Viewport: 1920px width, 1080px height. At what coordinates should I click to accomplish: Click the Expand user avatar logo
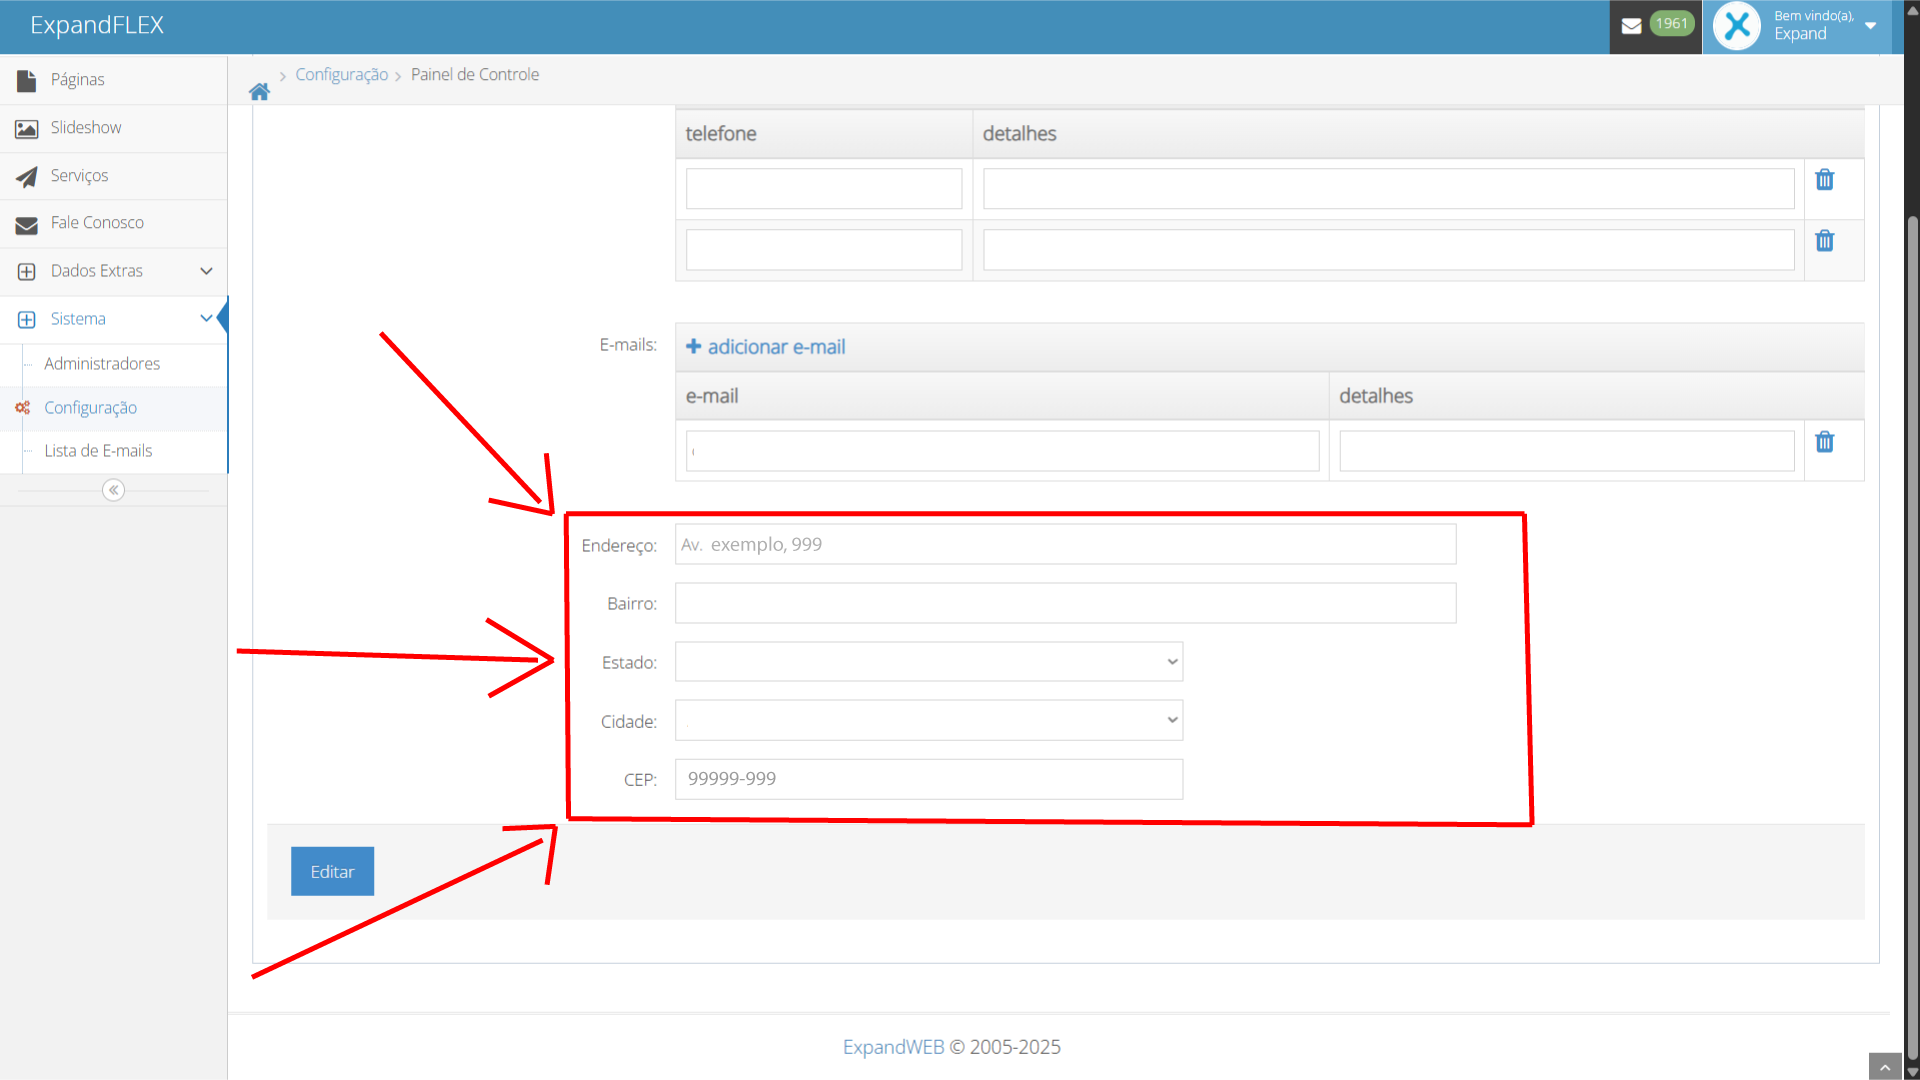1737,26
